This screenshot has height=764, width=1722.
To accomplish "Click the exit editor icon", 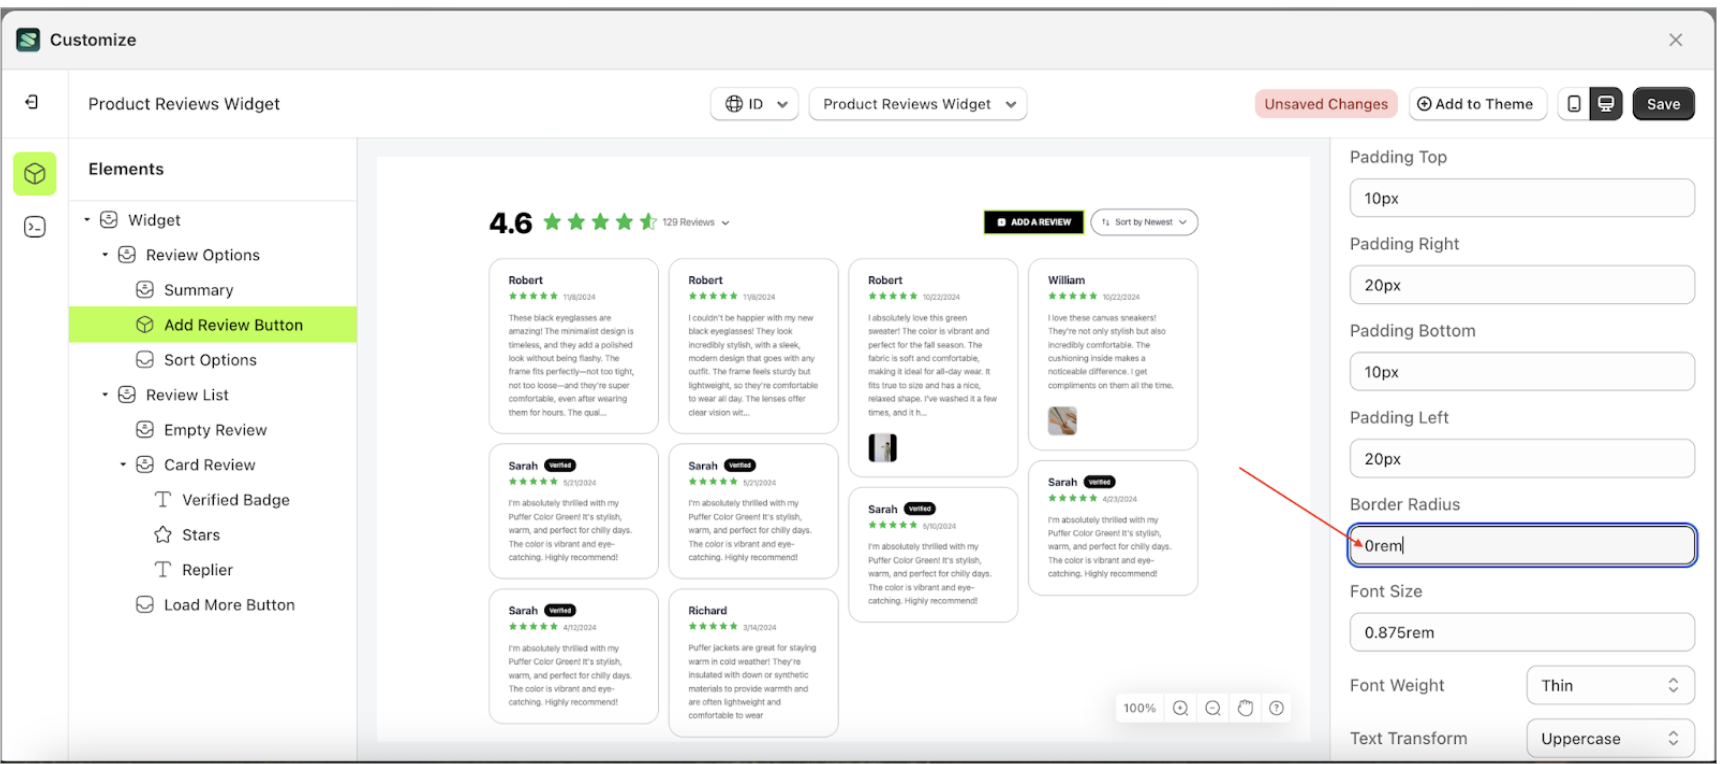I will [x=32, y=102].
